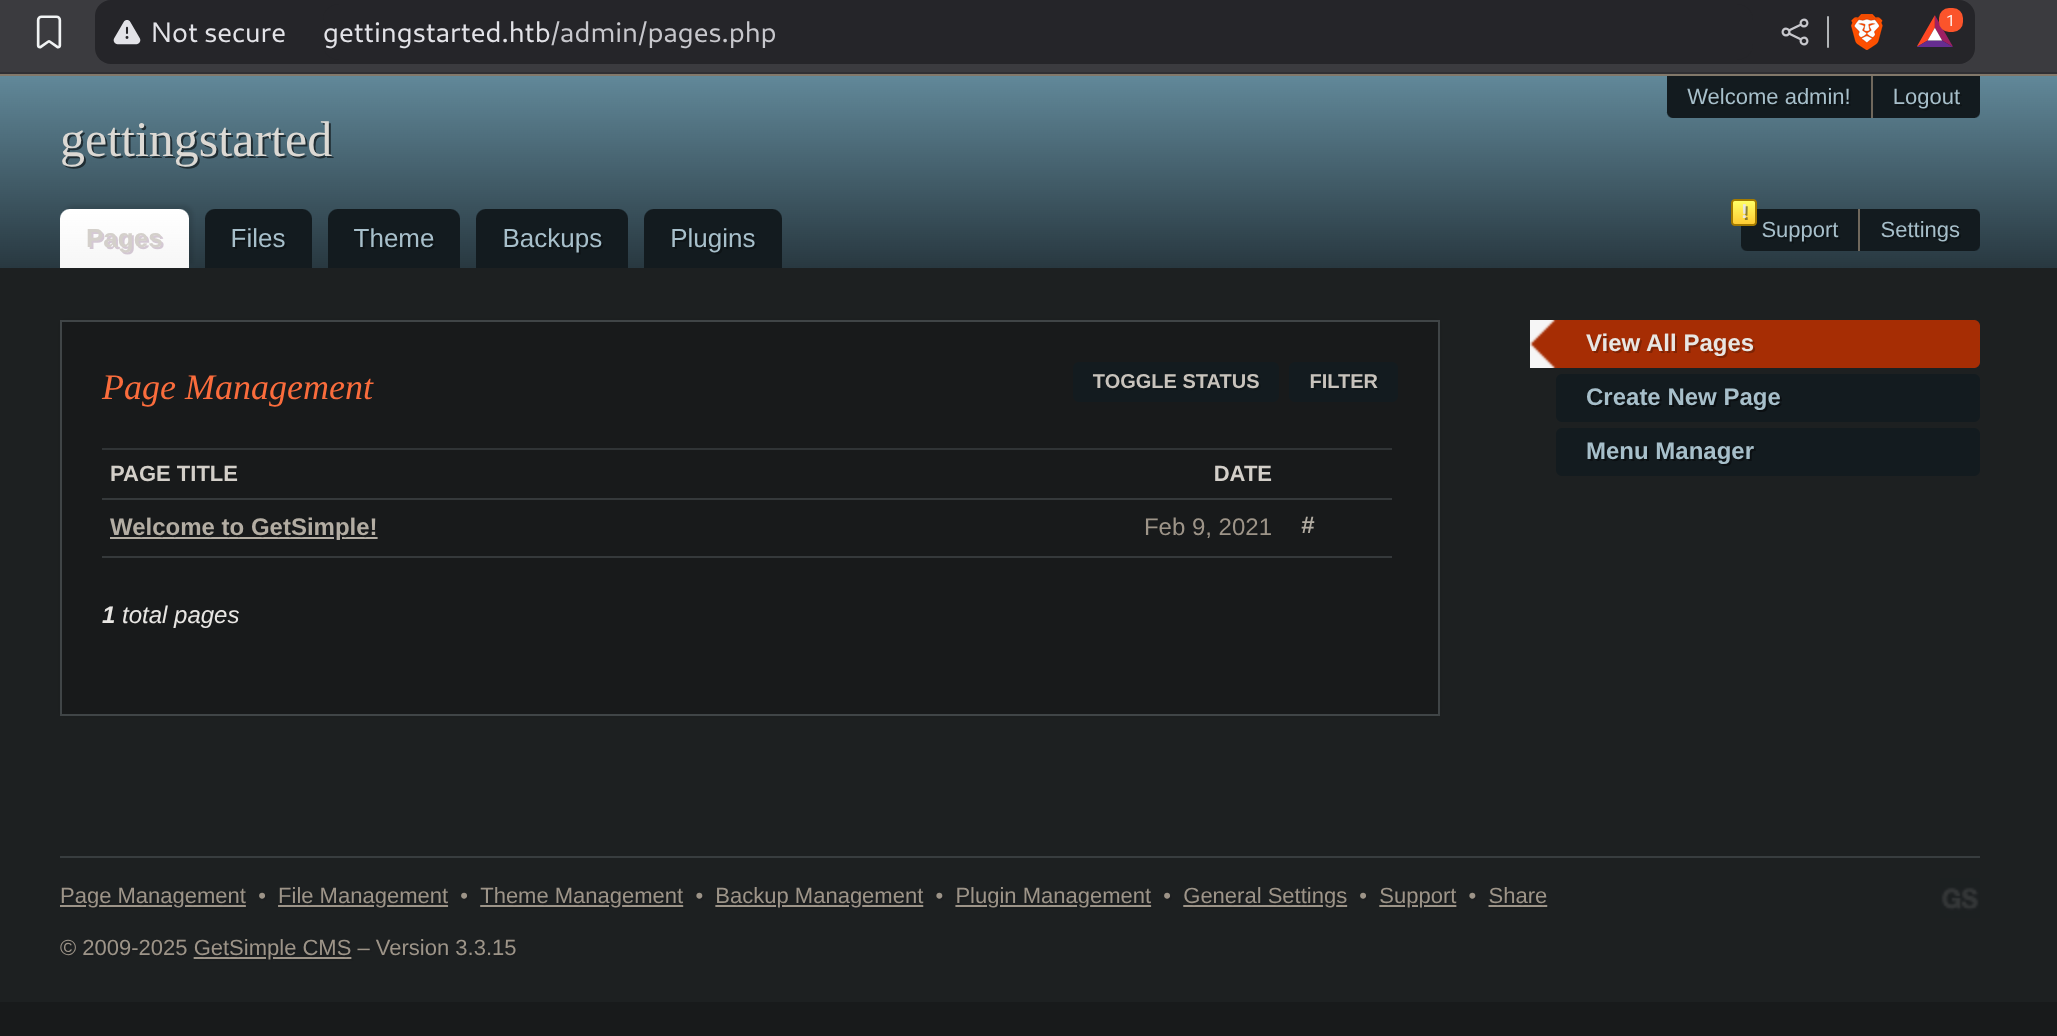2057x1036 pixels.
Task: Open the Brave Shields lion icon
Action: (x=1866, y=32)
